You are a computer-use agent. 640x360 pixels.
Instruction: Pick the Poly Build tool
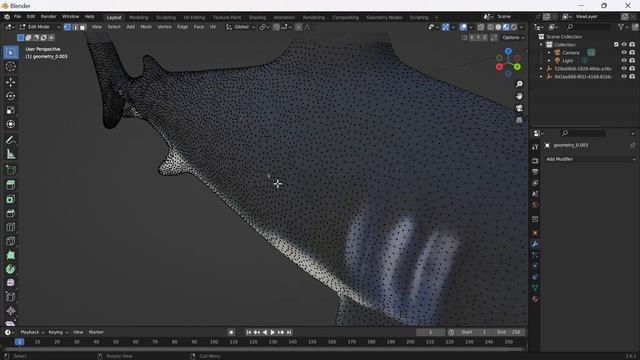11,255
